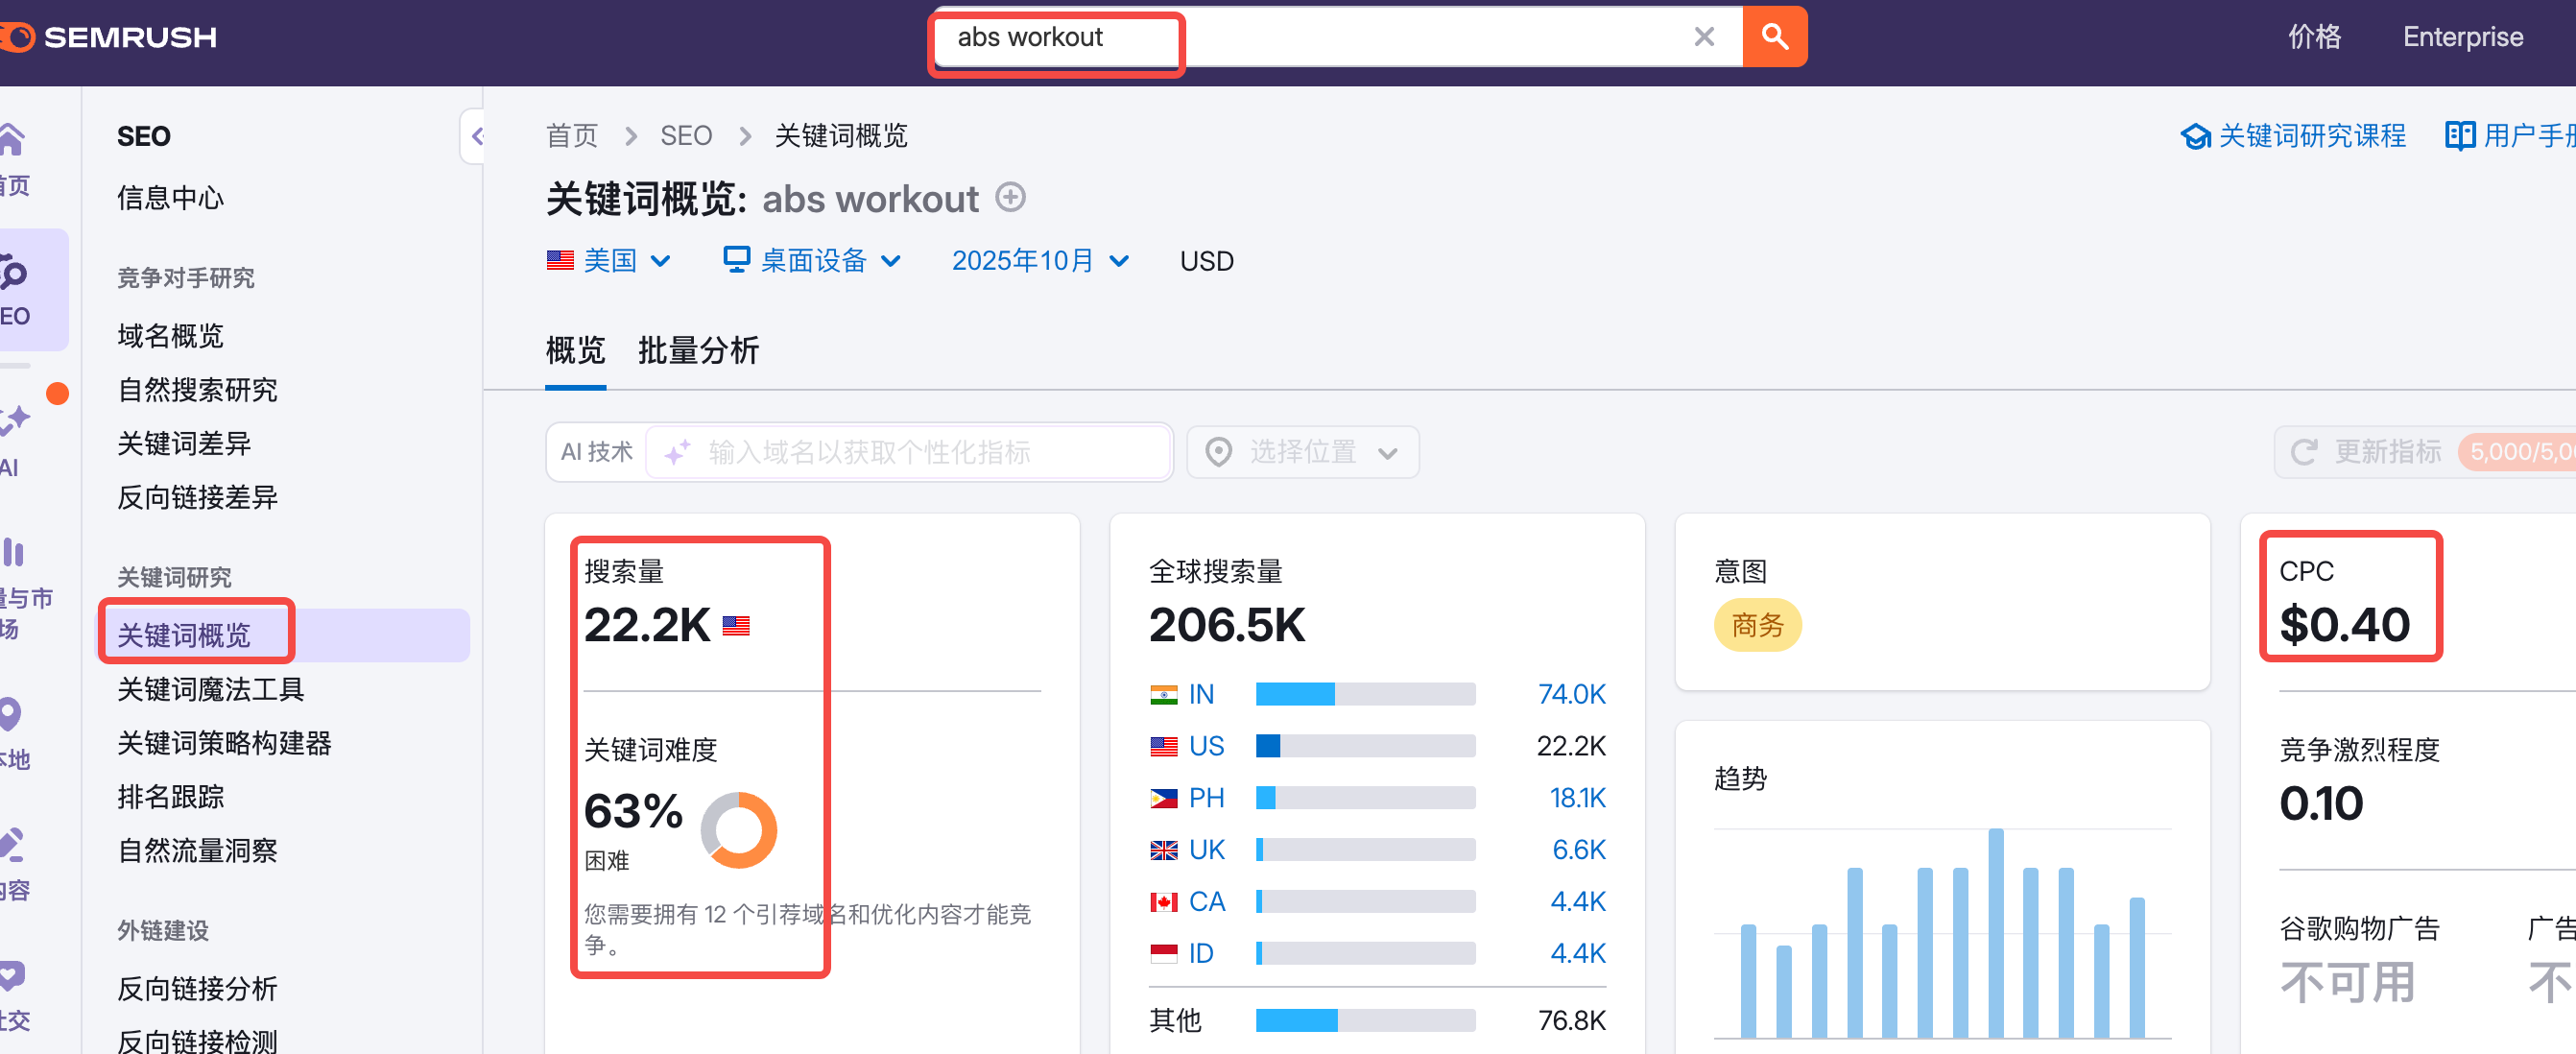Open the 桌面设备 device dropdown
The height and width of the screenshot is (1054, 2576).
[811, 261]
